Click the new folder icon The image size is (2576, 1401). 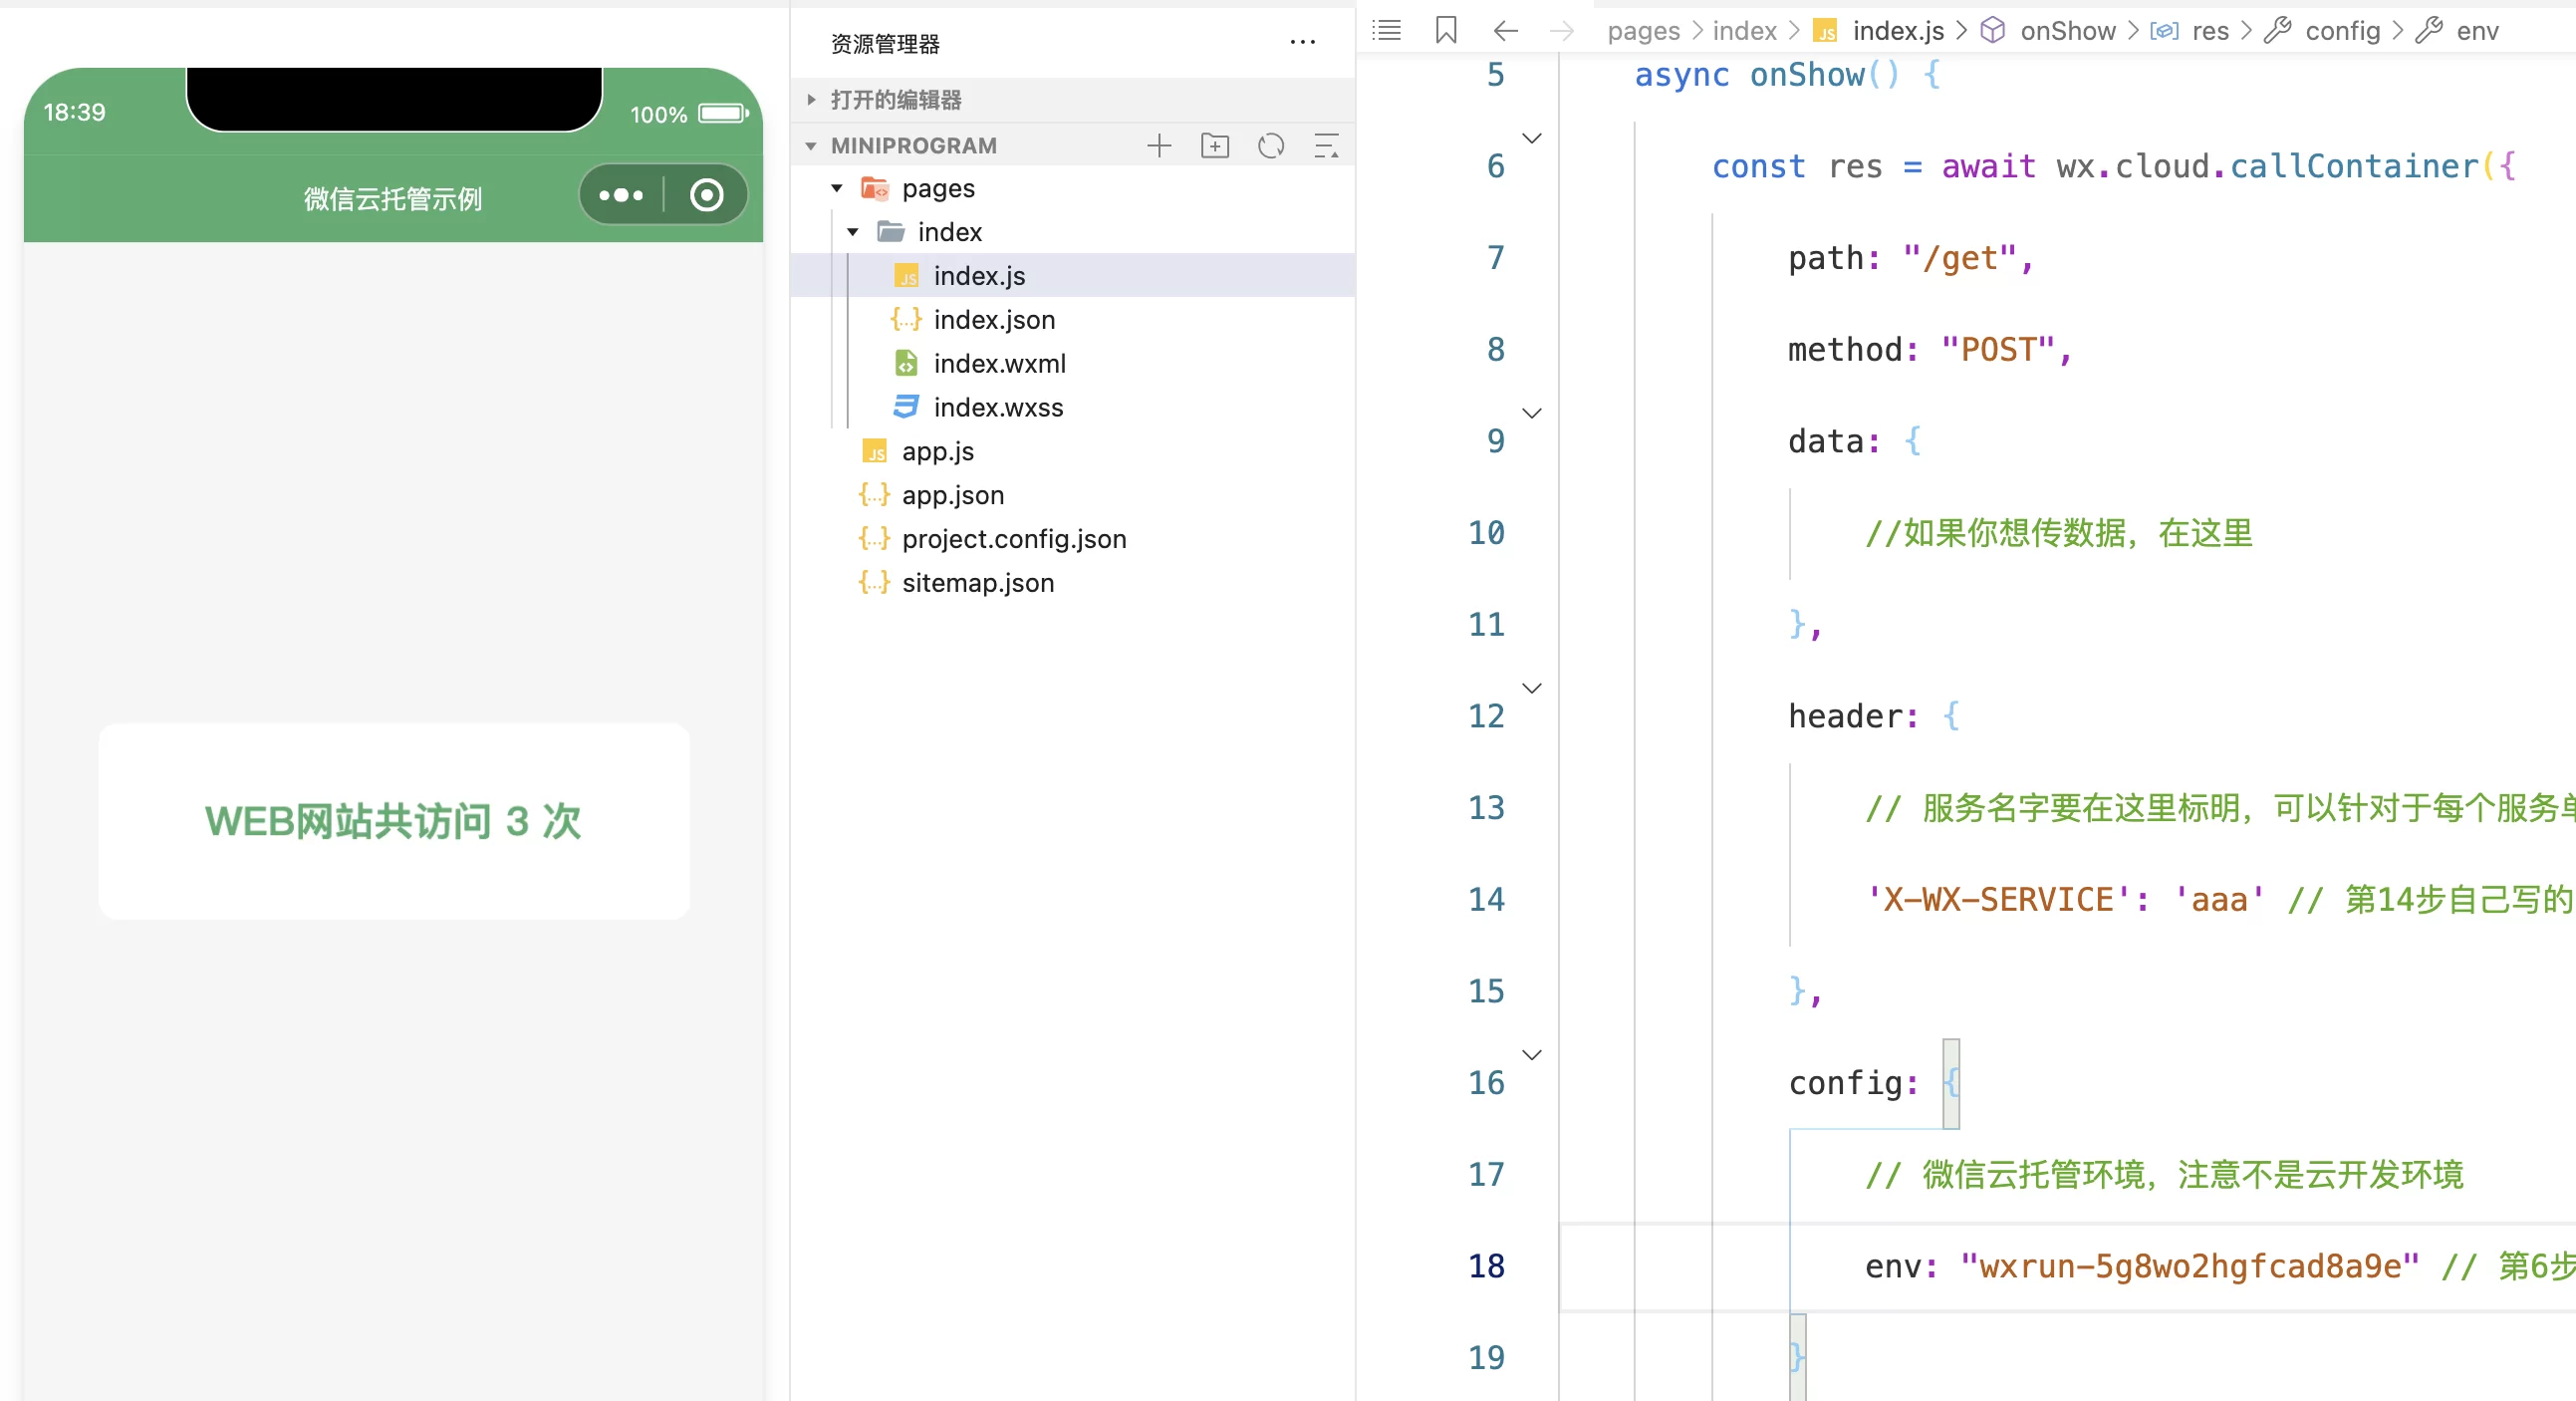(x=1214, y=146)
